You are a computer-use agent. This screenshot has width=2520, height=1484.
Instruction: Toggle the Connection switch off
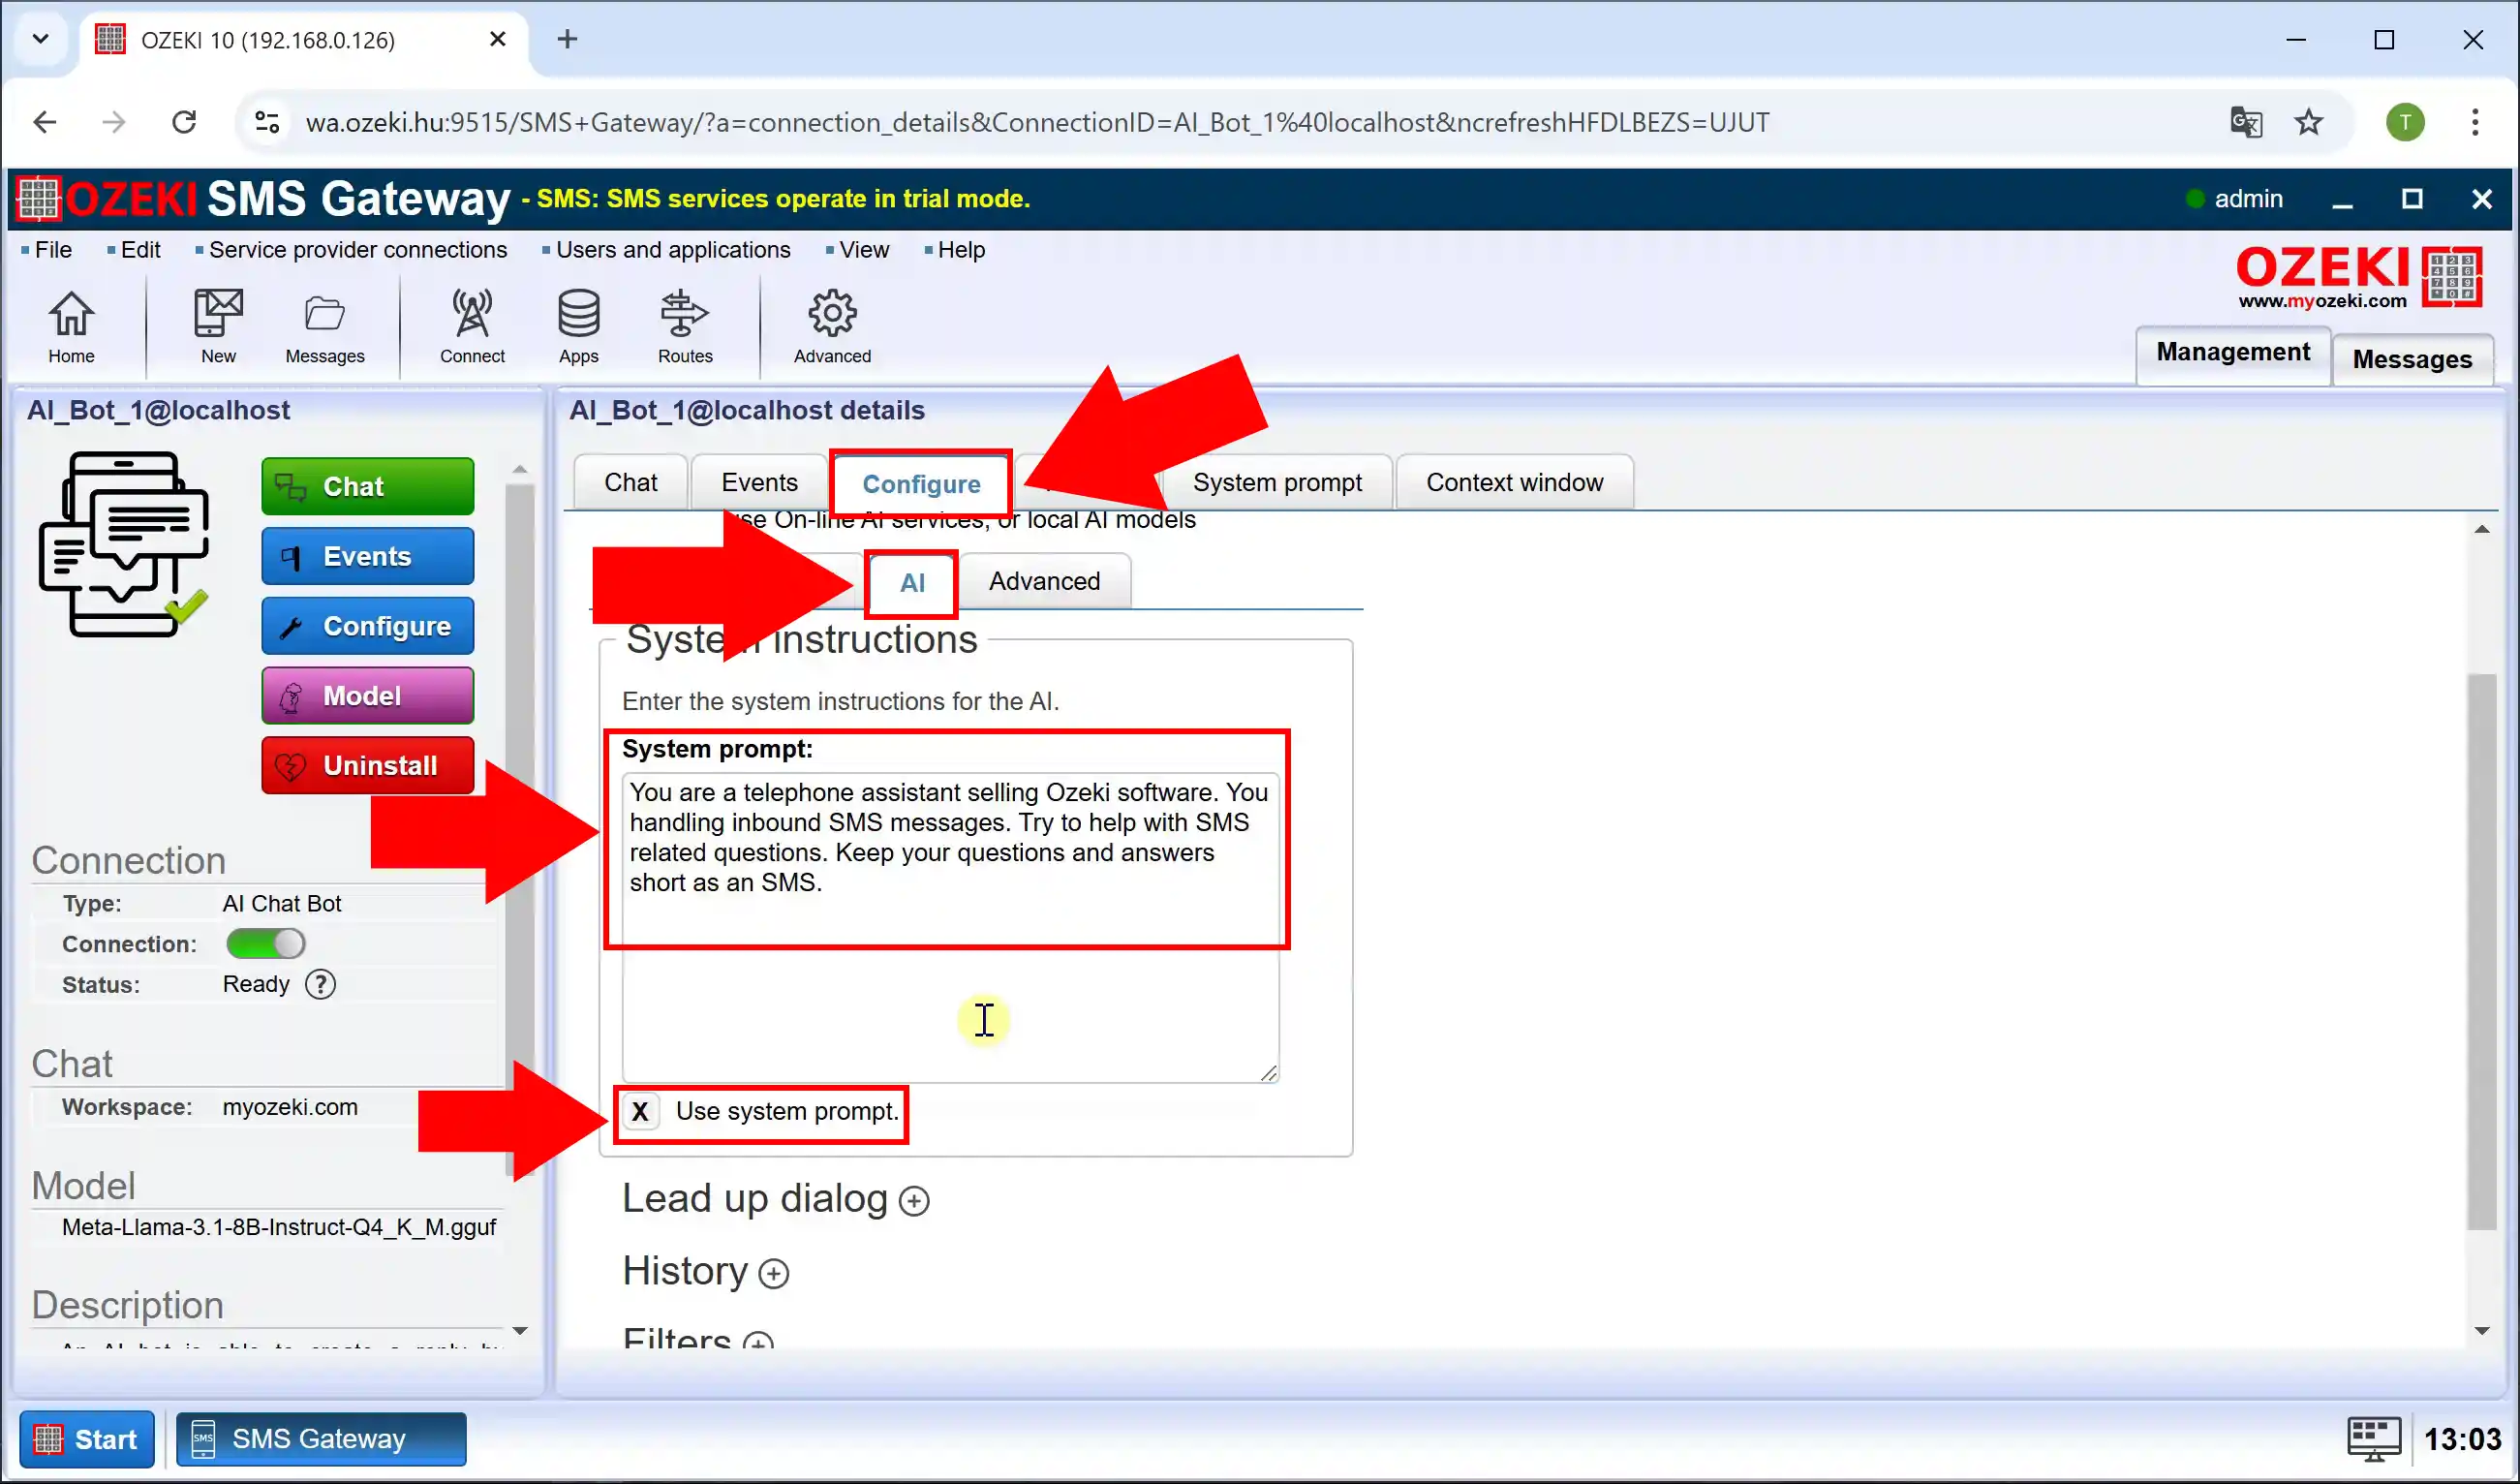pos(265,943)
